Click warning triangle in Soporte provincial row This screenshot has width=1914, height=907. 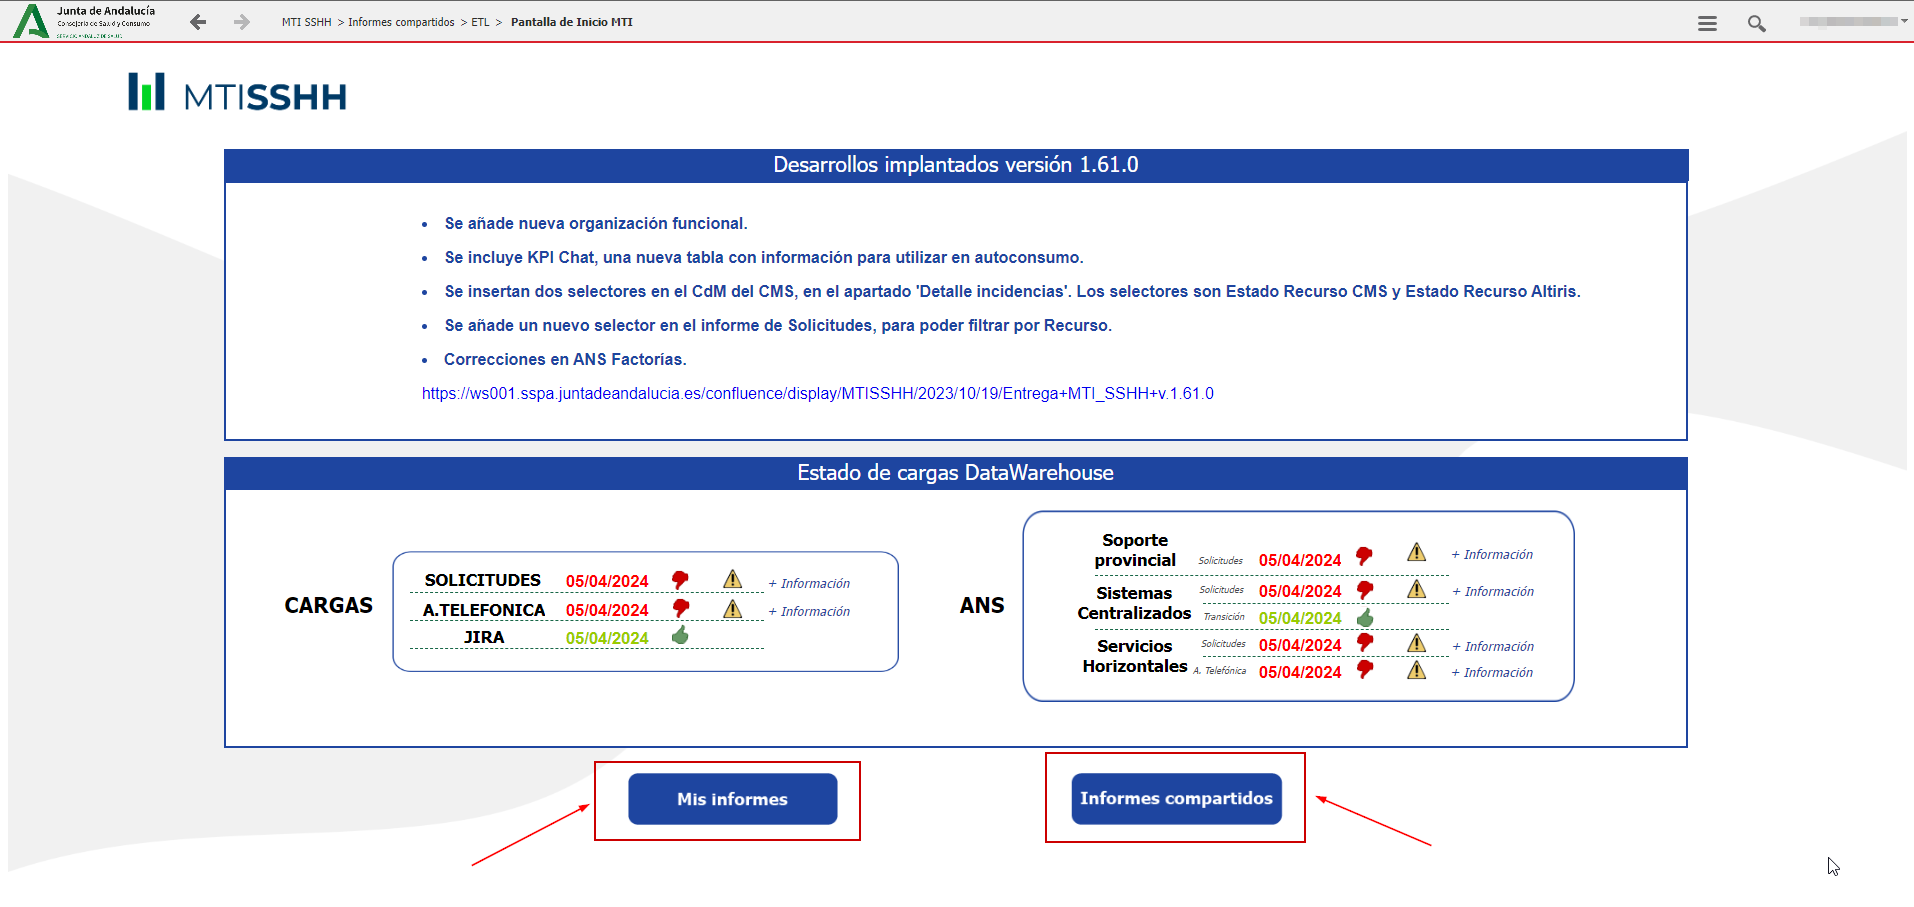1417,552
